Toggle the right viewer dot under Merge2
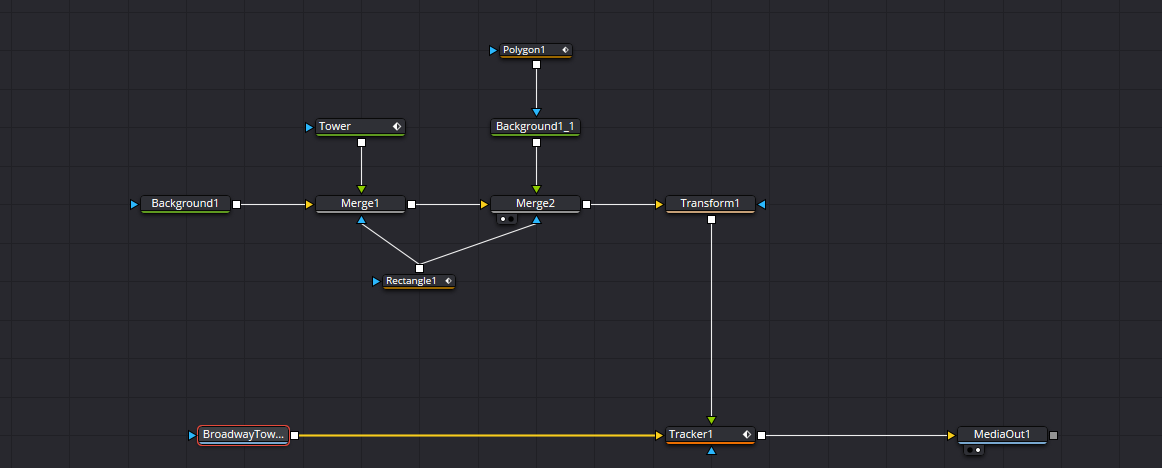Image resolution: width=1162 pixels, height=468 pixels. pyautogui.click(x=511, y=219)
